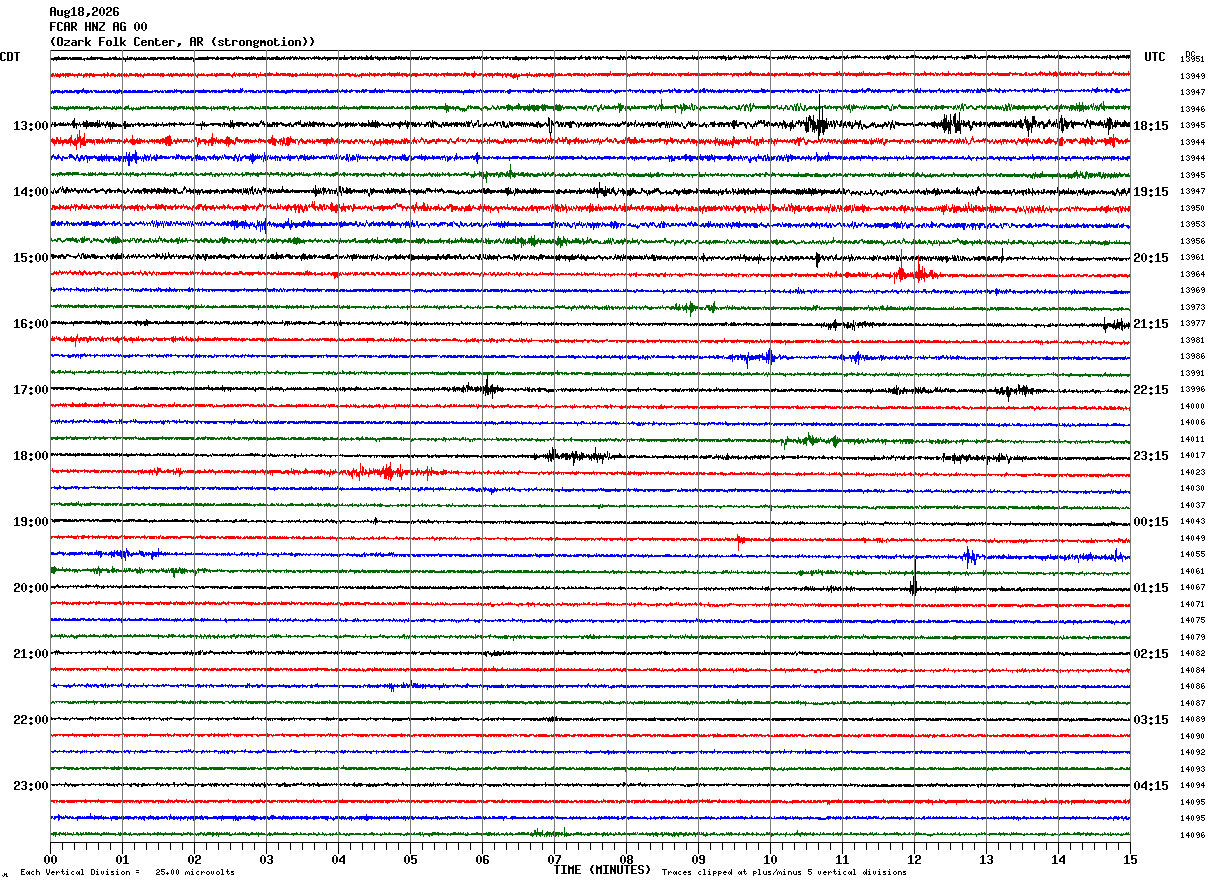Click the DC offset value 14096
This screenshot has height=886, width=1210.
(1192, 835)
